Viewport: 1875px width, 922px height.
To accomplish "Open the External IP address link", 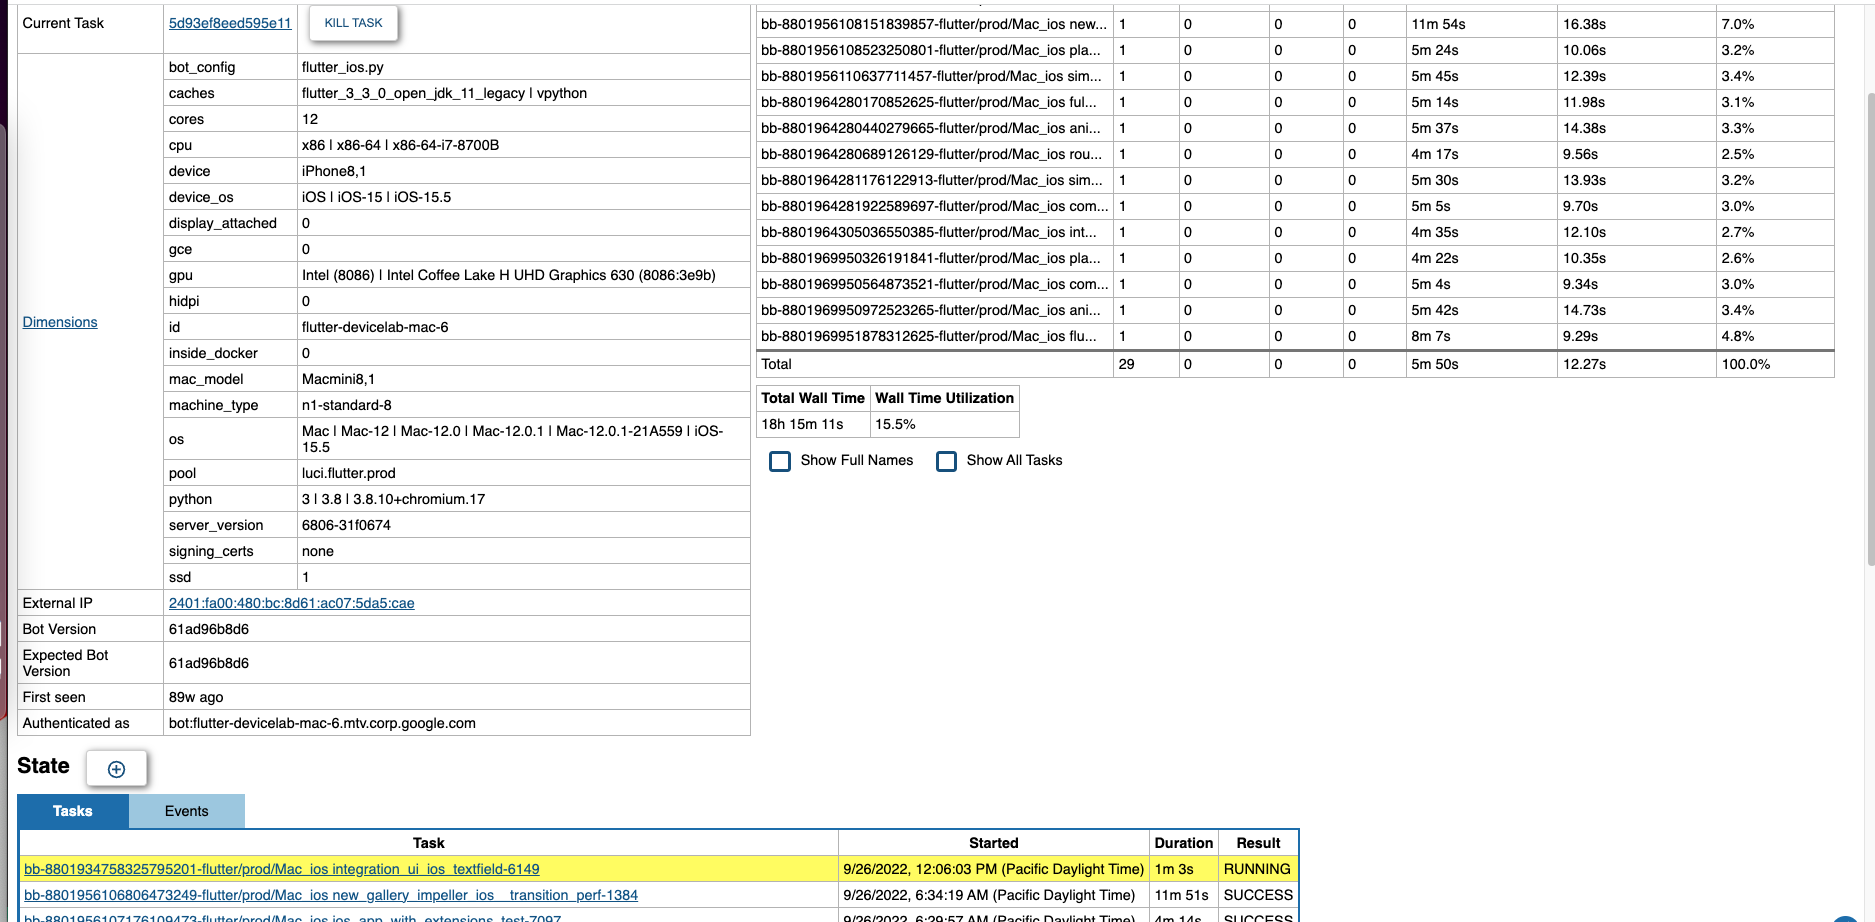I will (x=290, y=603).
